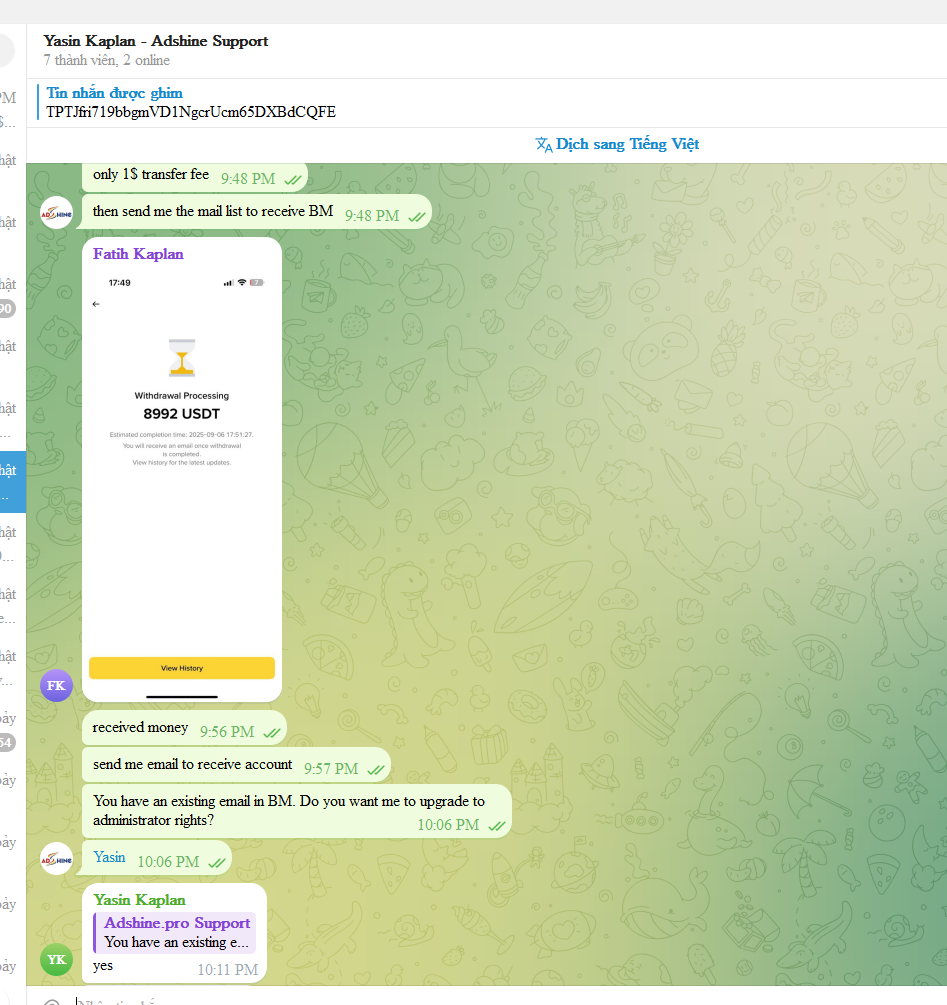The width and height of the screenshot is (947, 1005).
Task: Select 'send me email to receive account' message
Action: (x=236, y=765)
